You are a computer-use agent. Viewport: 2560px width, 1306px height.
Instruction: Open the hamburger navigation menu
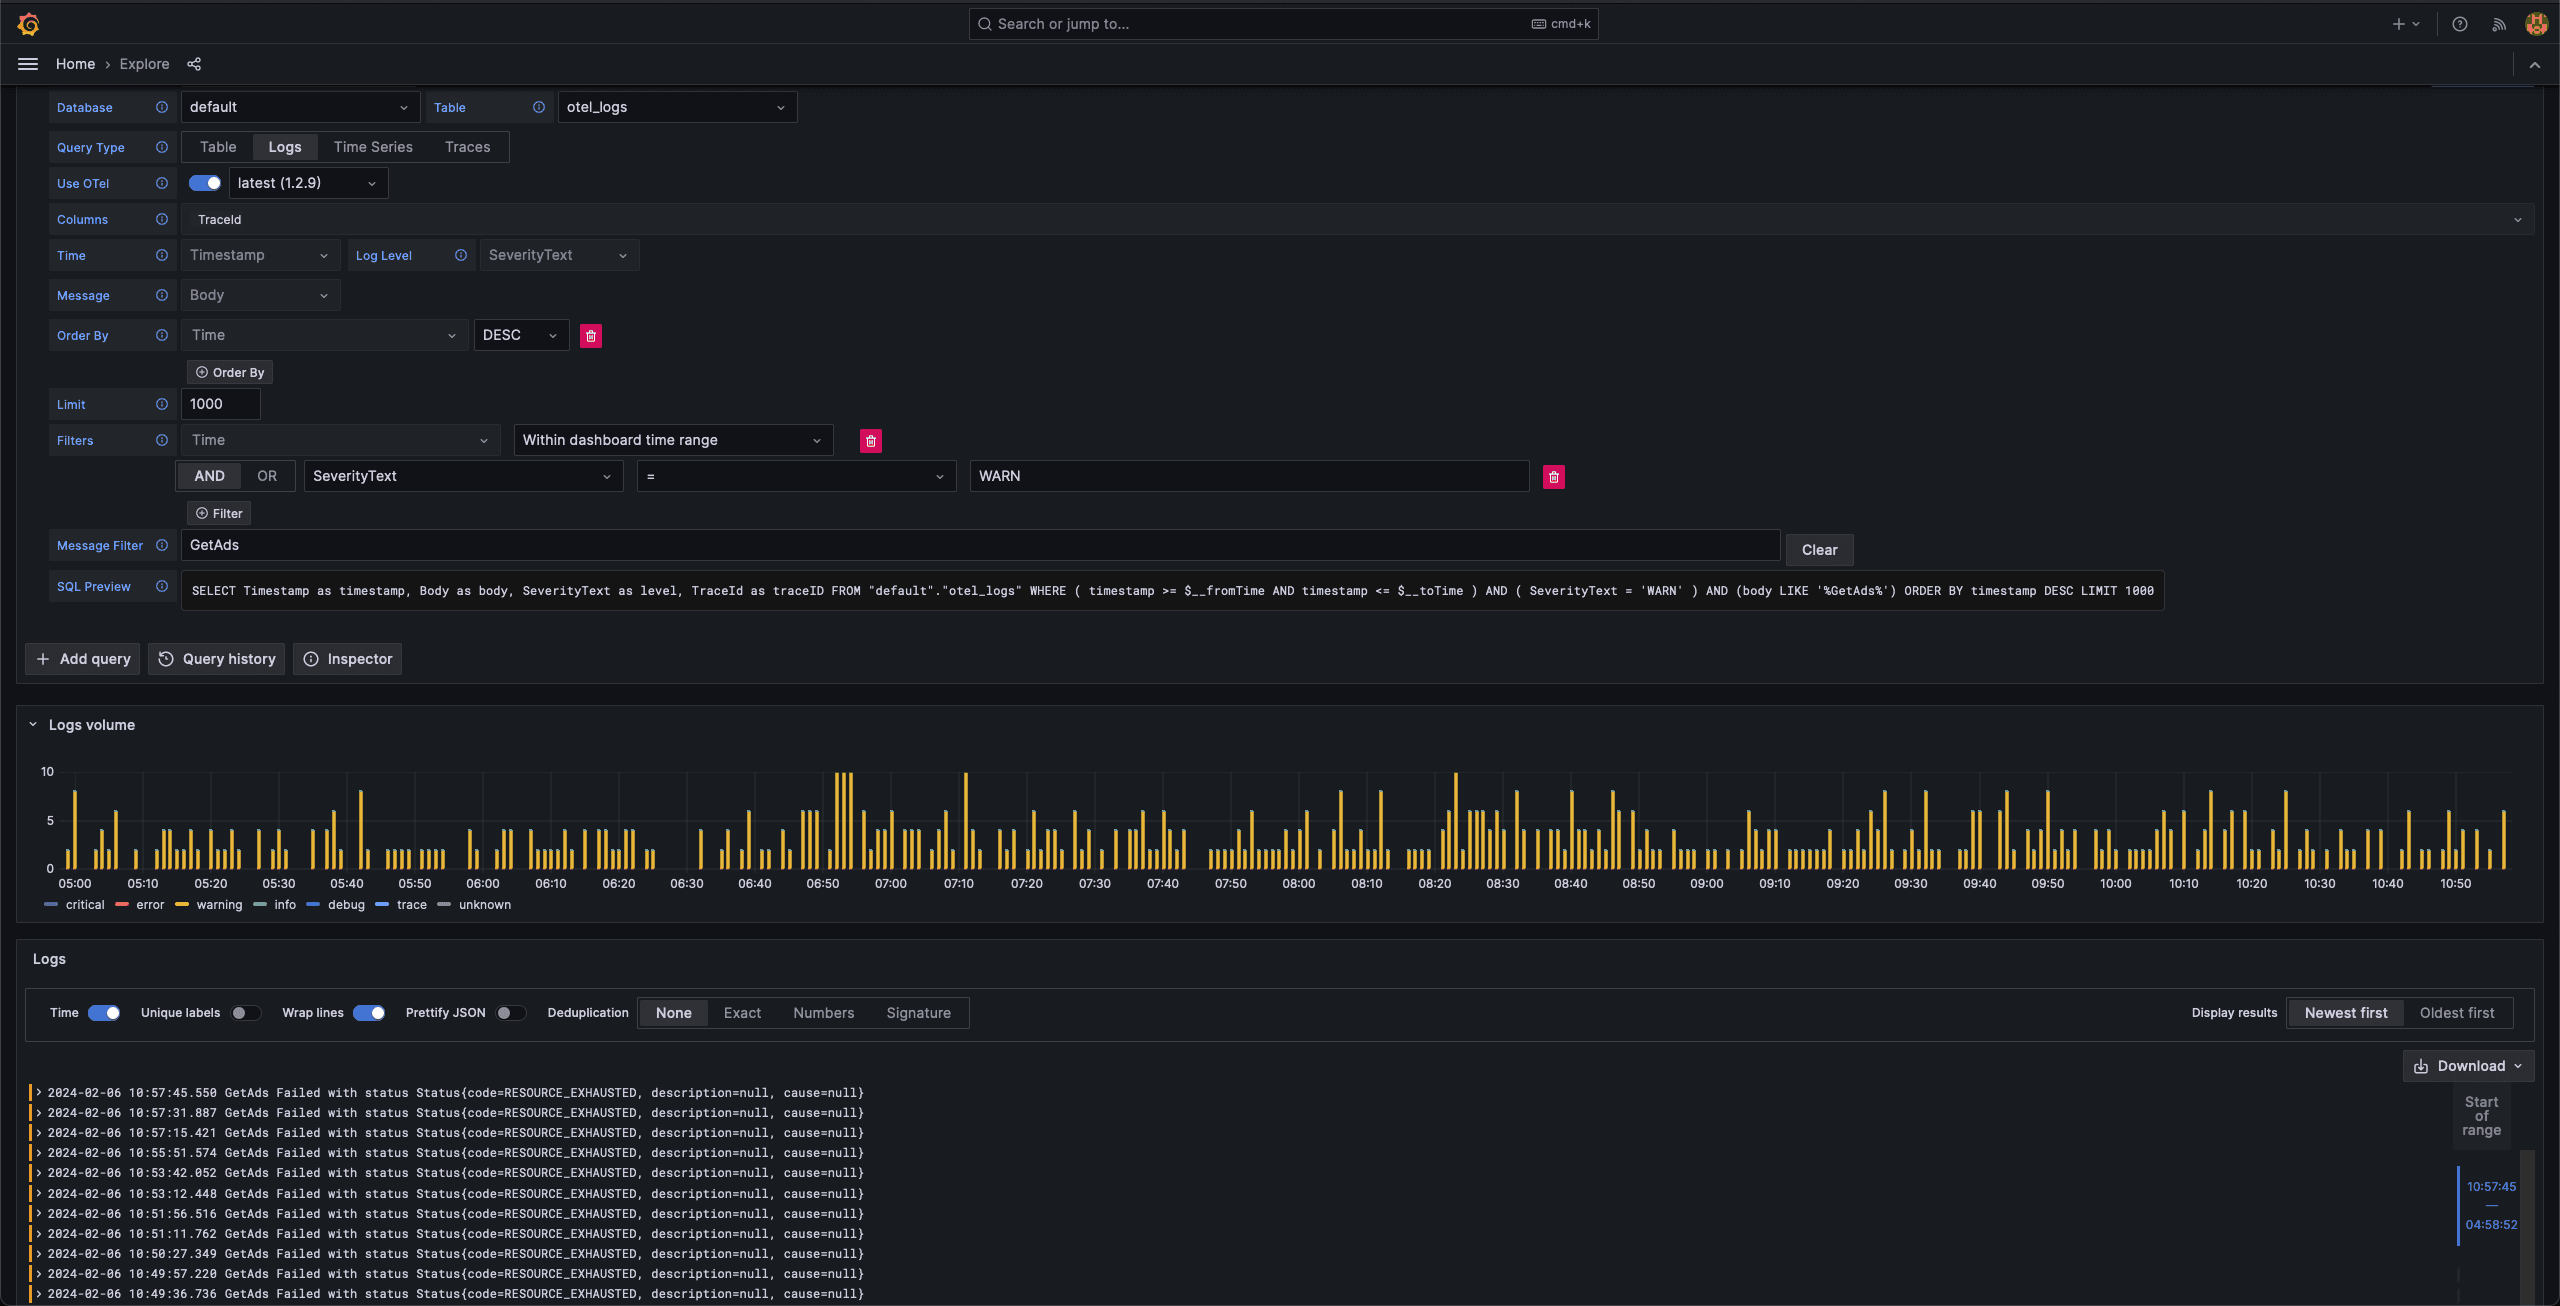(28, 64)
